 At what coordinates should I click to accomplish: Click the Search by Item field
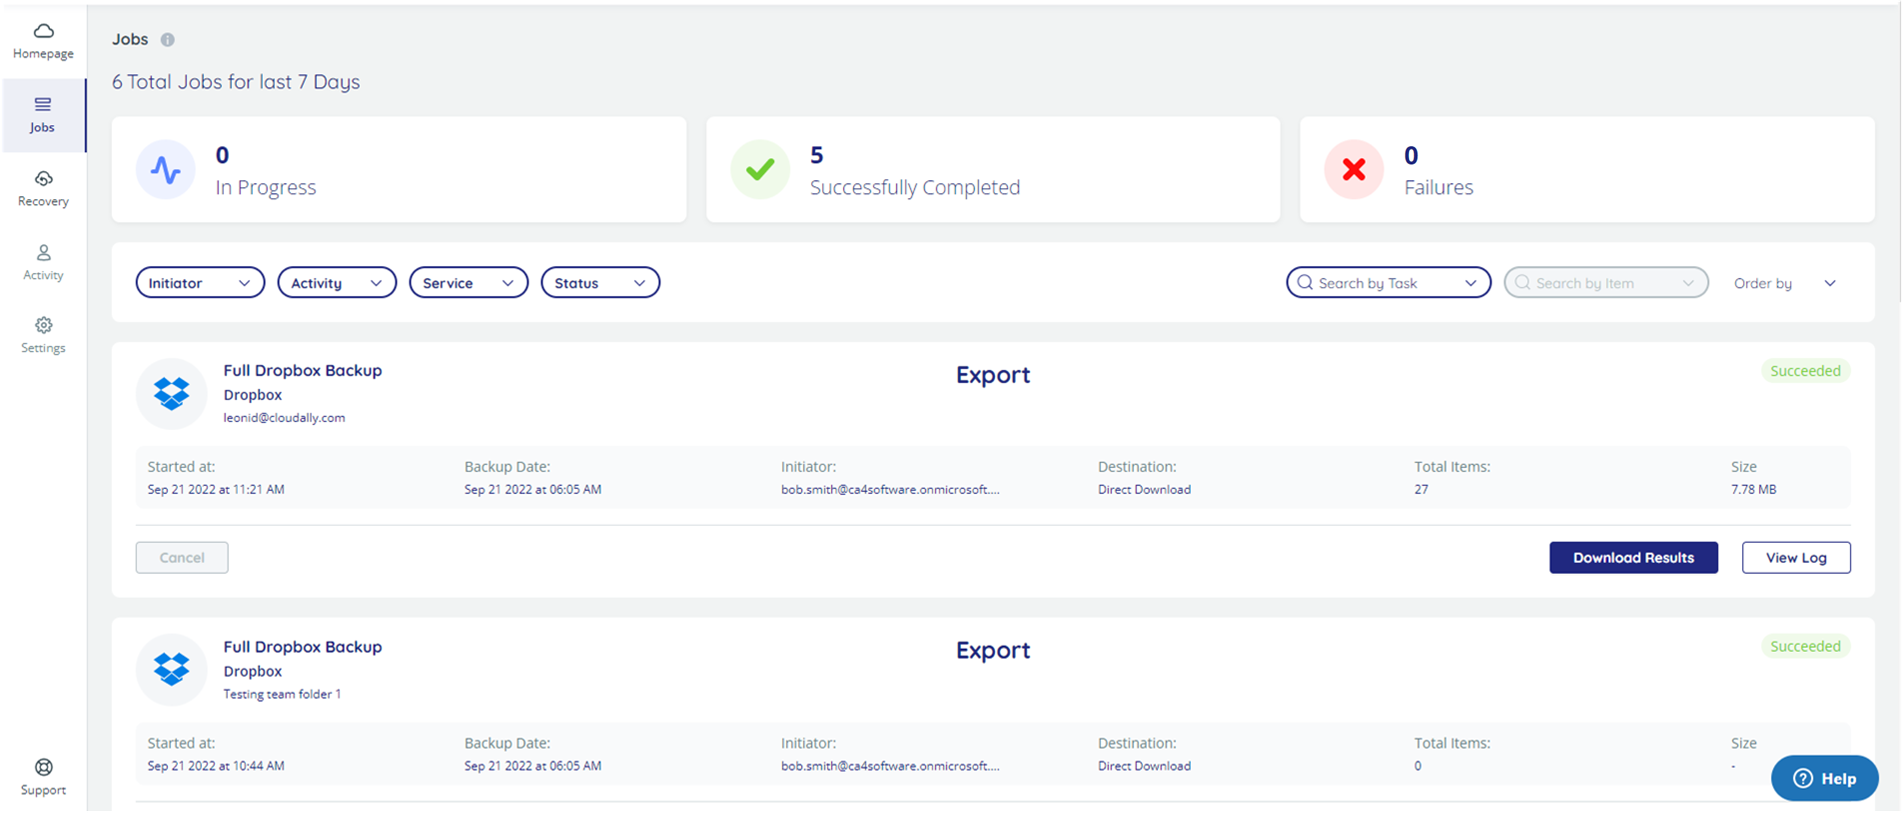pos(1606,283)
